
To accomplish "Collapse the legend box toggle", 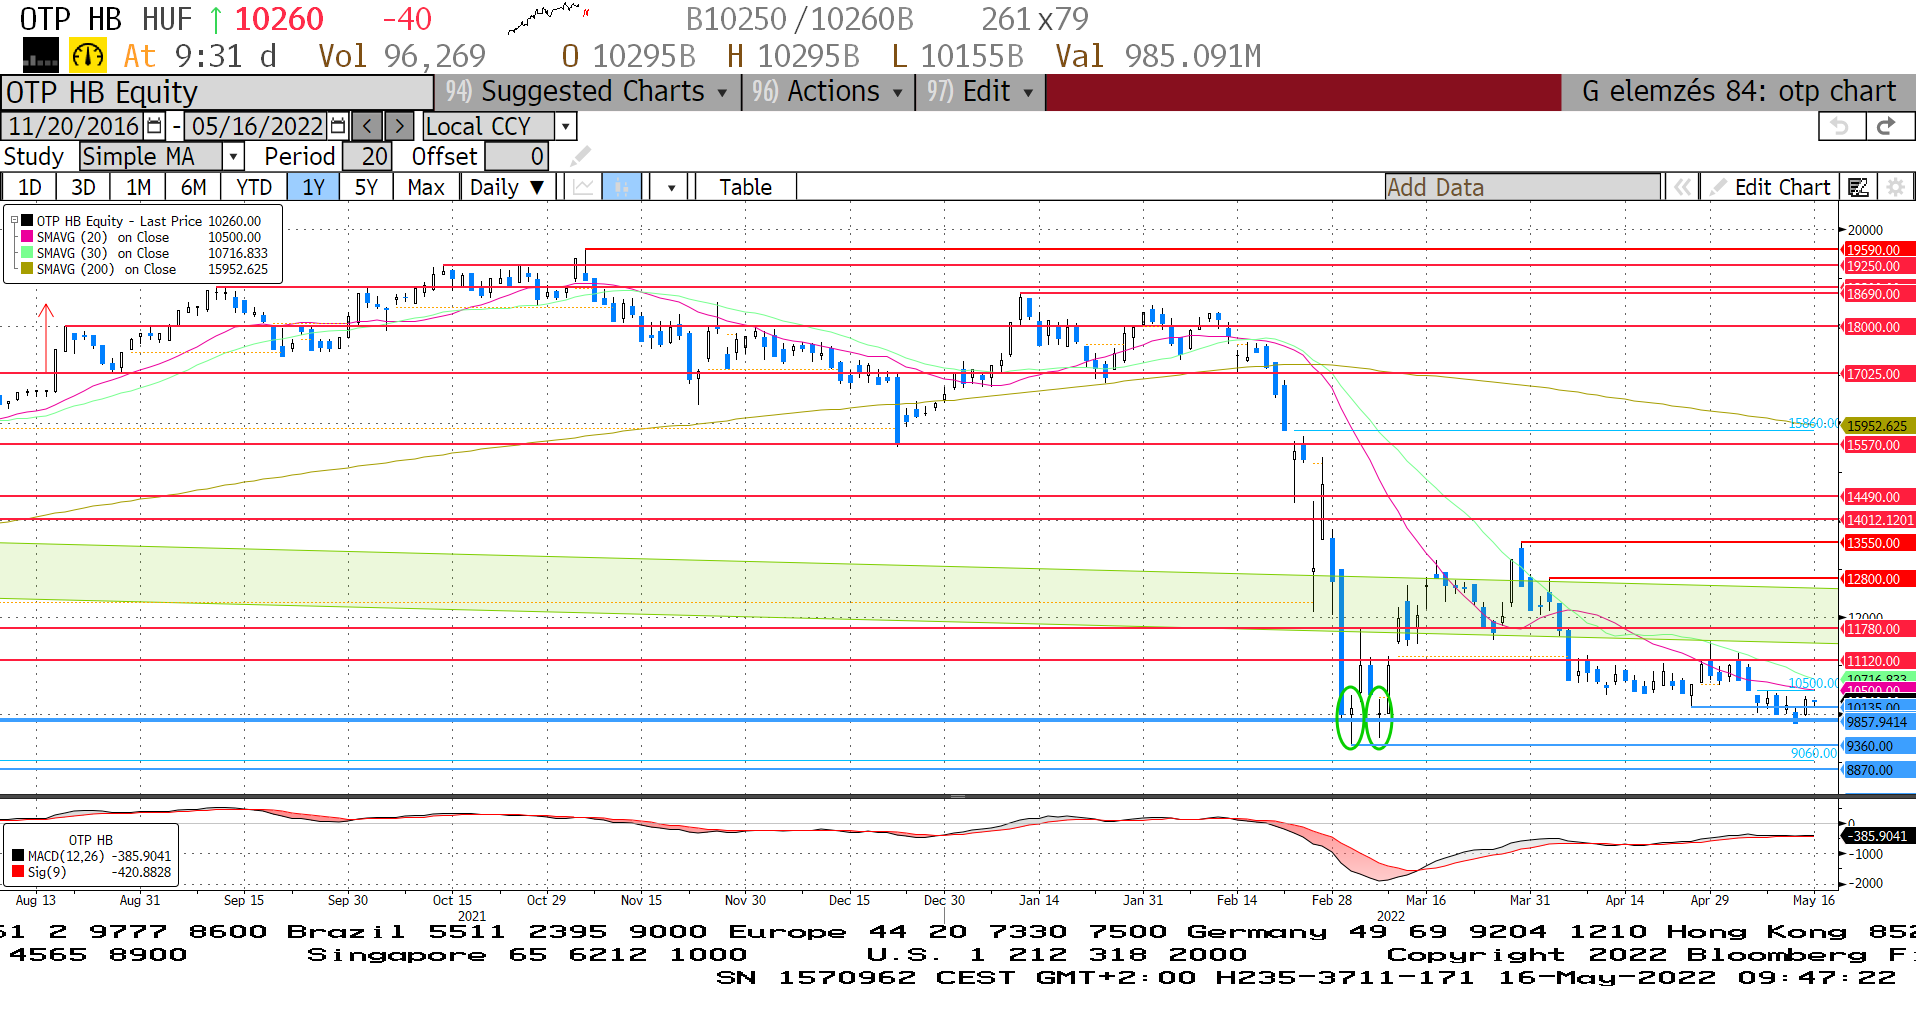I will 14,221.
